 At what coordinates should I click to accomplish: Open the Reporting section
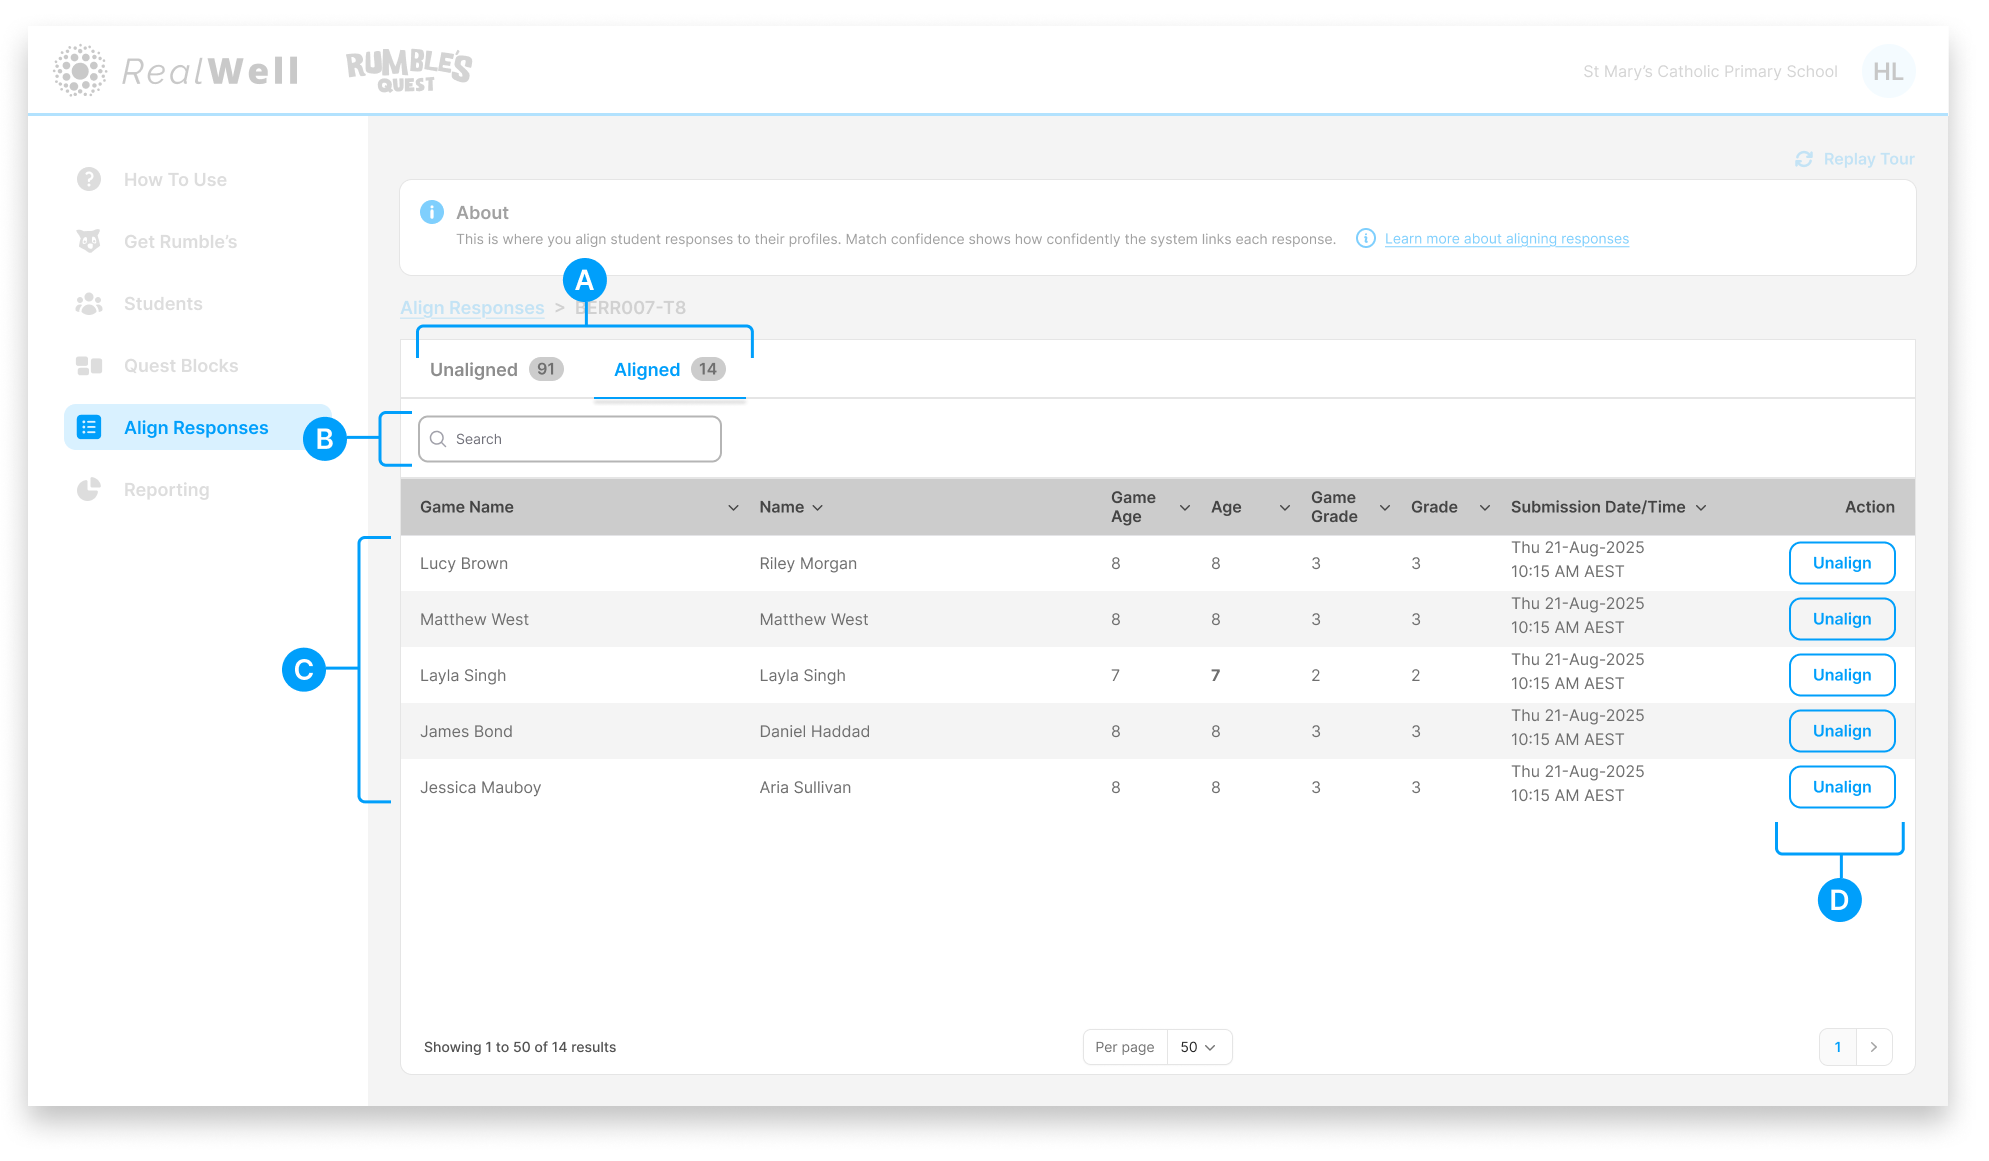coord(166,489)
